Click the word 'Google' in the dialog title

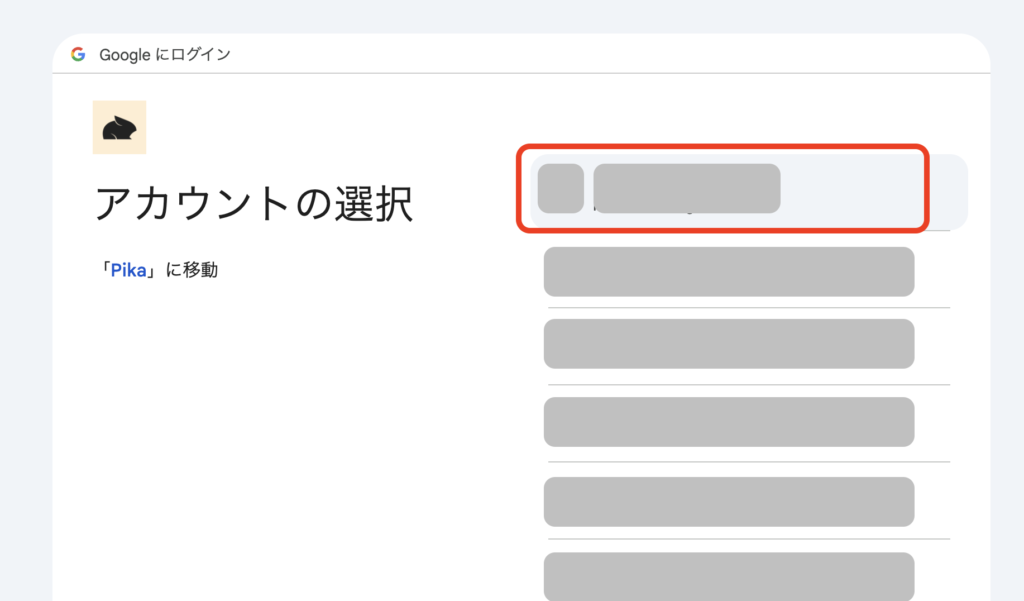(124, 54)
